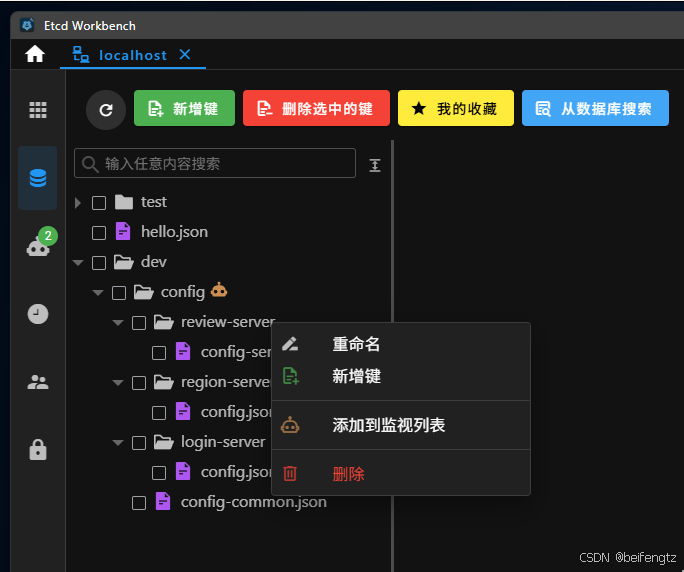The width and height of the screenshot is (684, 572).
Task: Click the config folder name
Action: pyautogui.click(x=183, y=292)
